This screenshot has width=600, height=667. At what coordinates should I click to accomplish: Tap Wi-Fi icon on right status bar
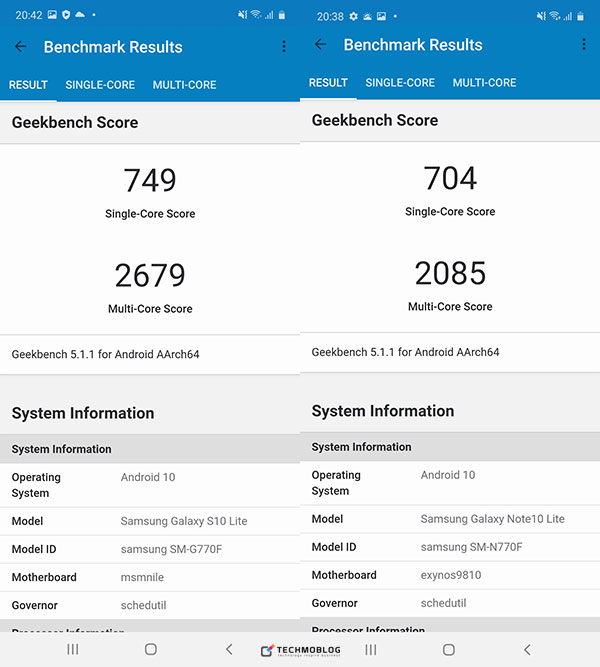click(555, 16)
